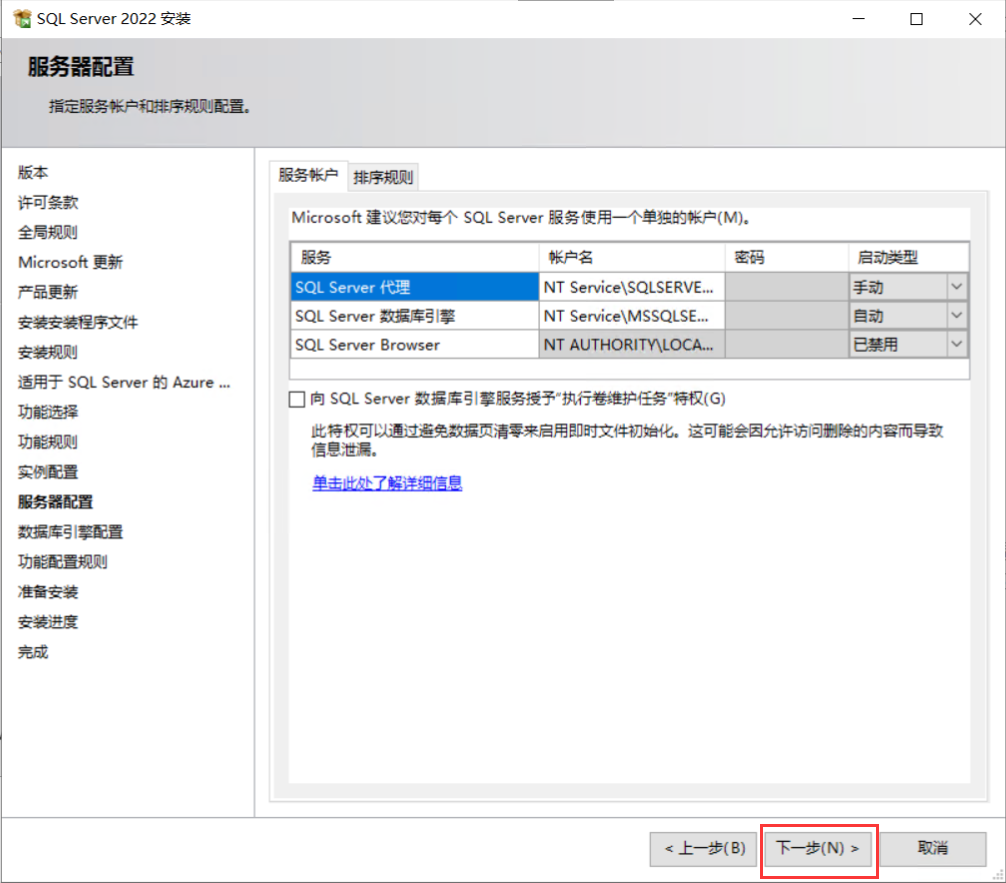Image resolution: width=1006 pixels, height=883 pixels.
Task: Open startup type dropdown for SQL Server 代理
Action: click(x=956, y=287)
